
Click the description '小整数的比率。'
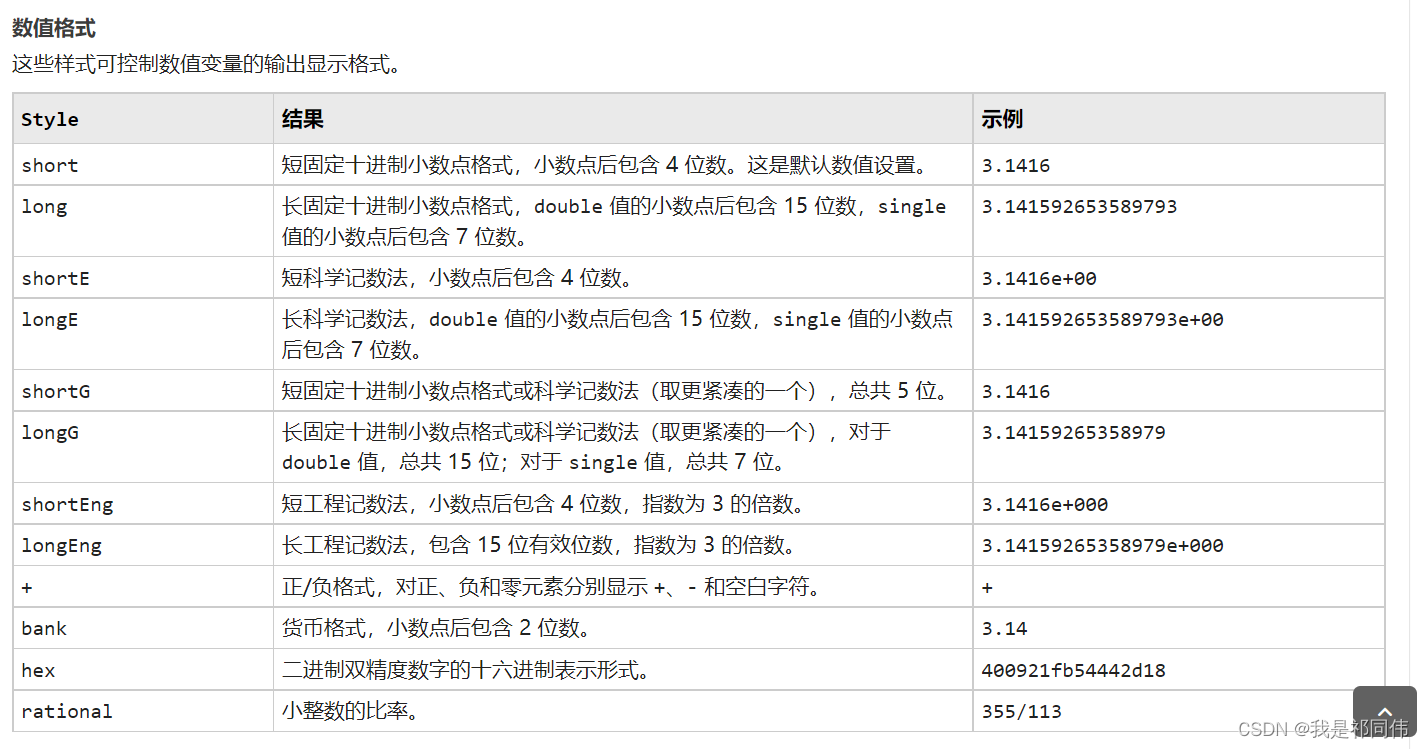point(349,711)
